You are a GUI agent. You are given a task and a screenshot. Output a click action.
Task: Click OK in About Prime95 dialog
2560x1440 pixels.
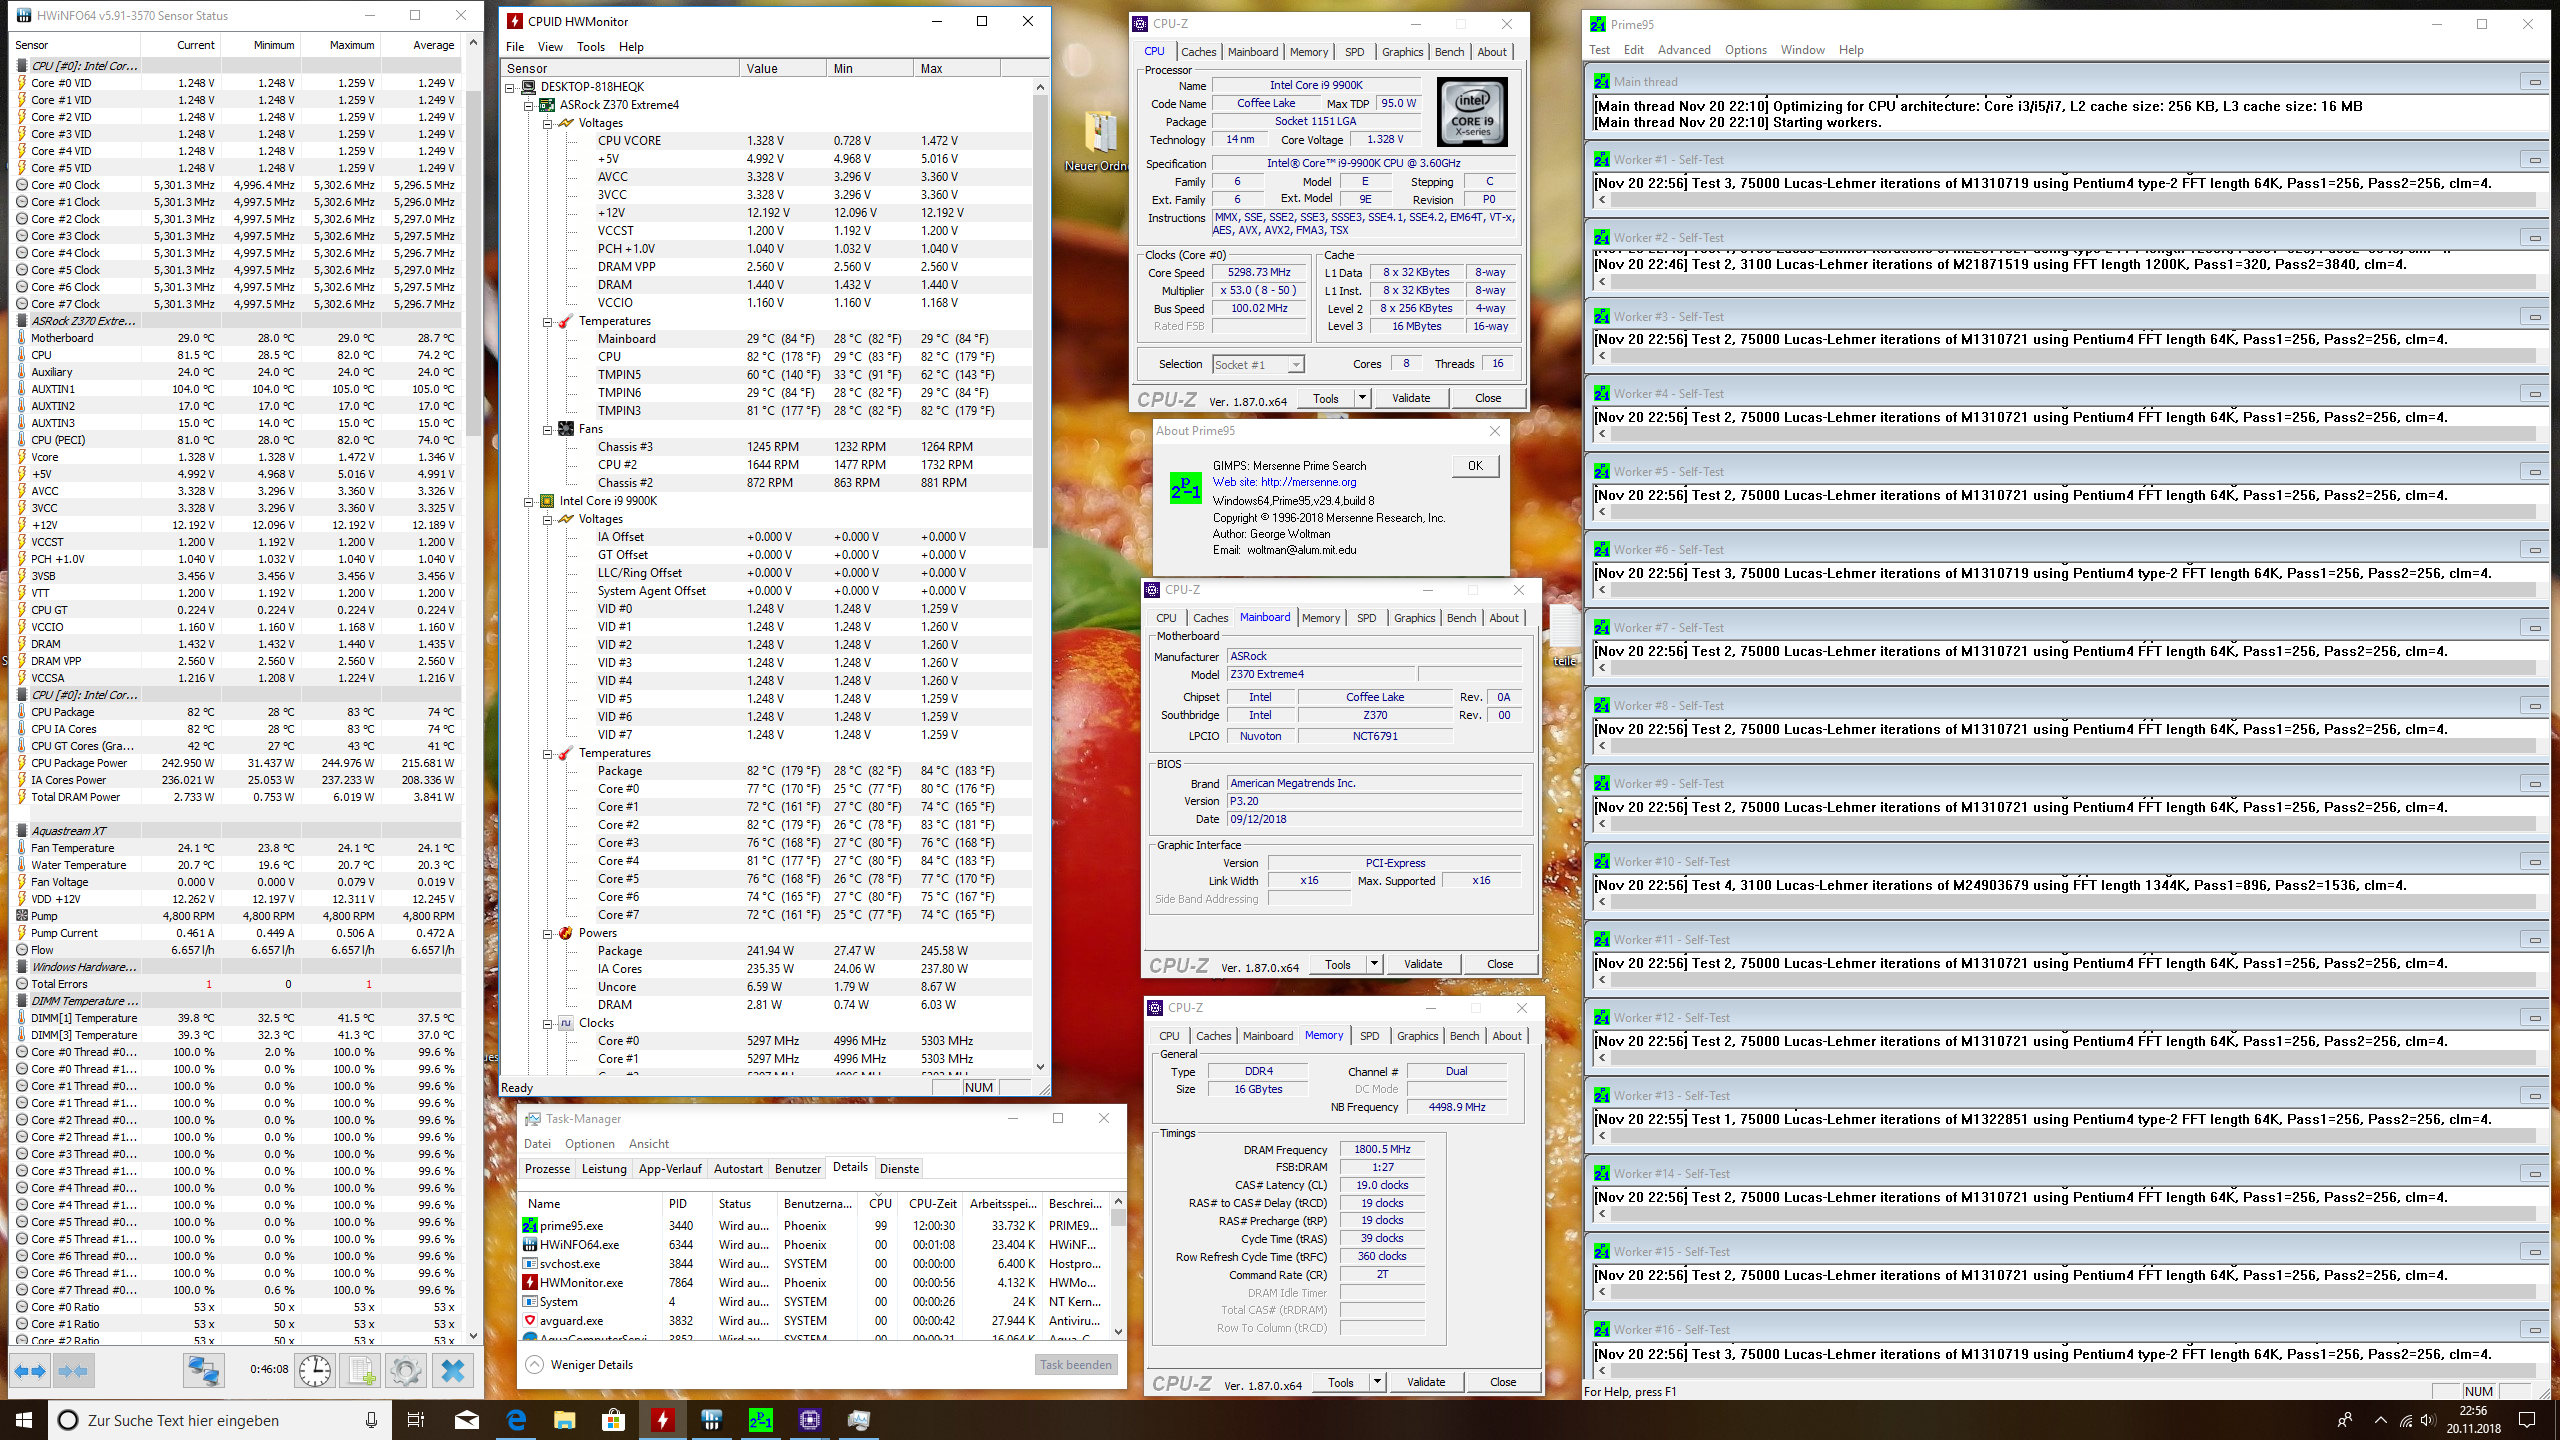pyautogui.click(x=1475, y=466)
